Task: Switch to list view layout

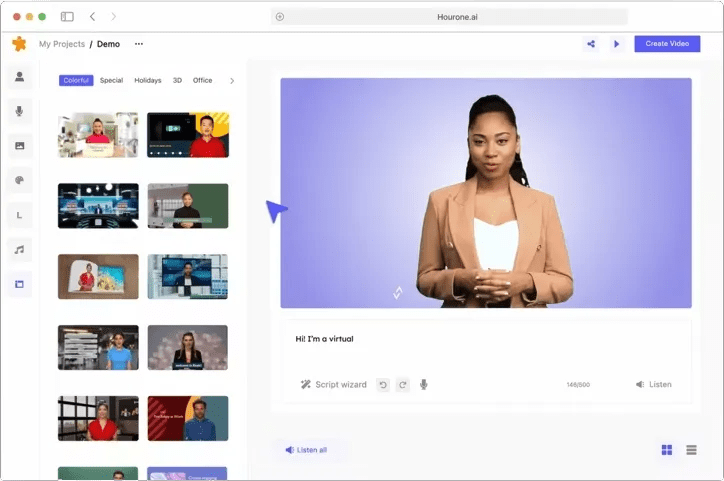Action: tap(691, 450)
